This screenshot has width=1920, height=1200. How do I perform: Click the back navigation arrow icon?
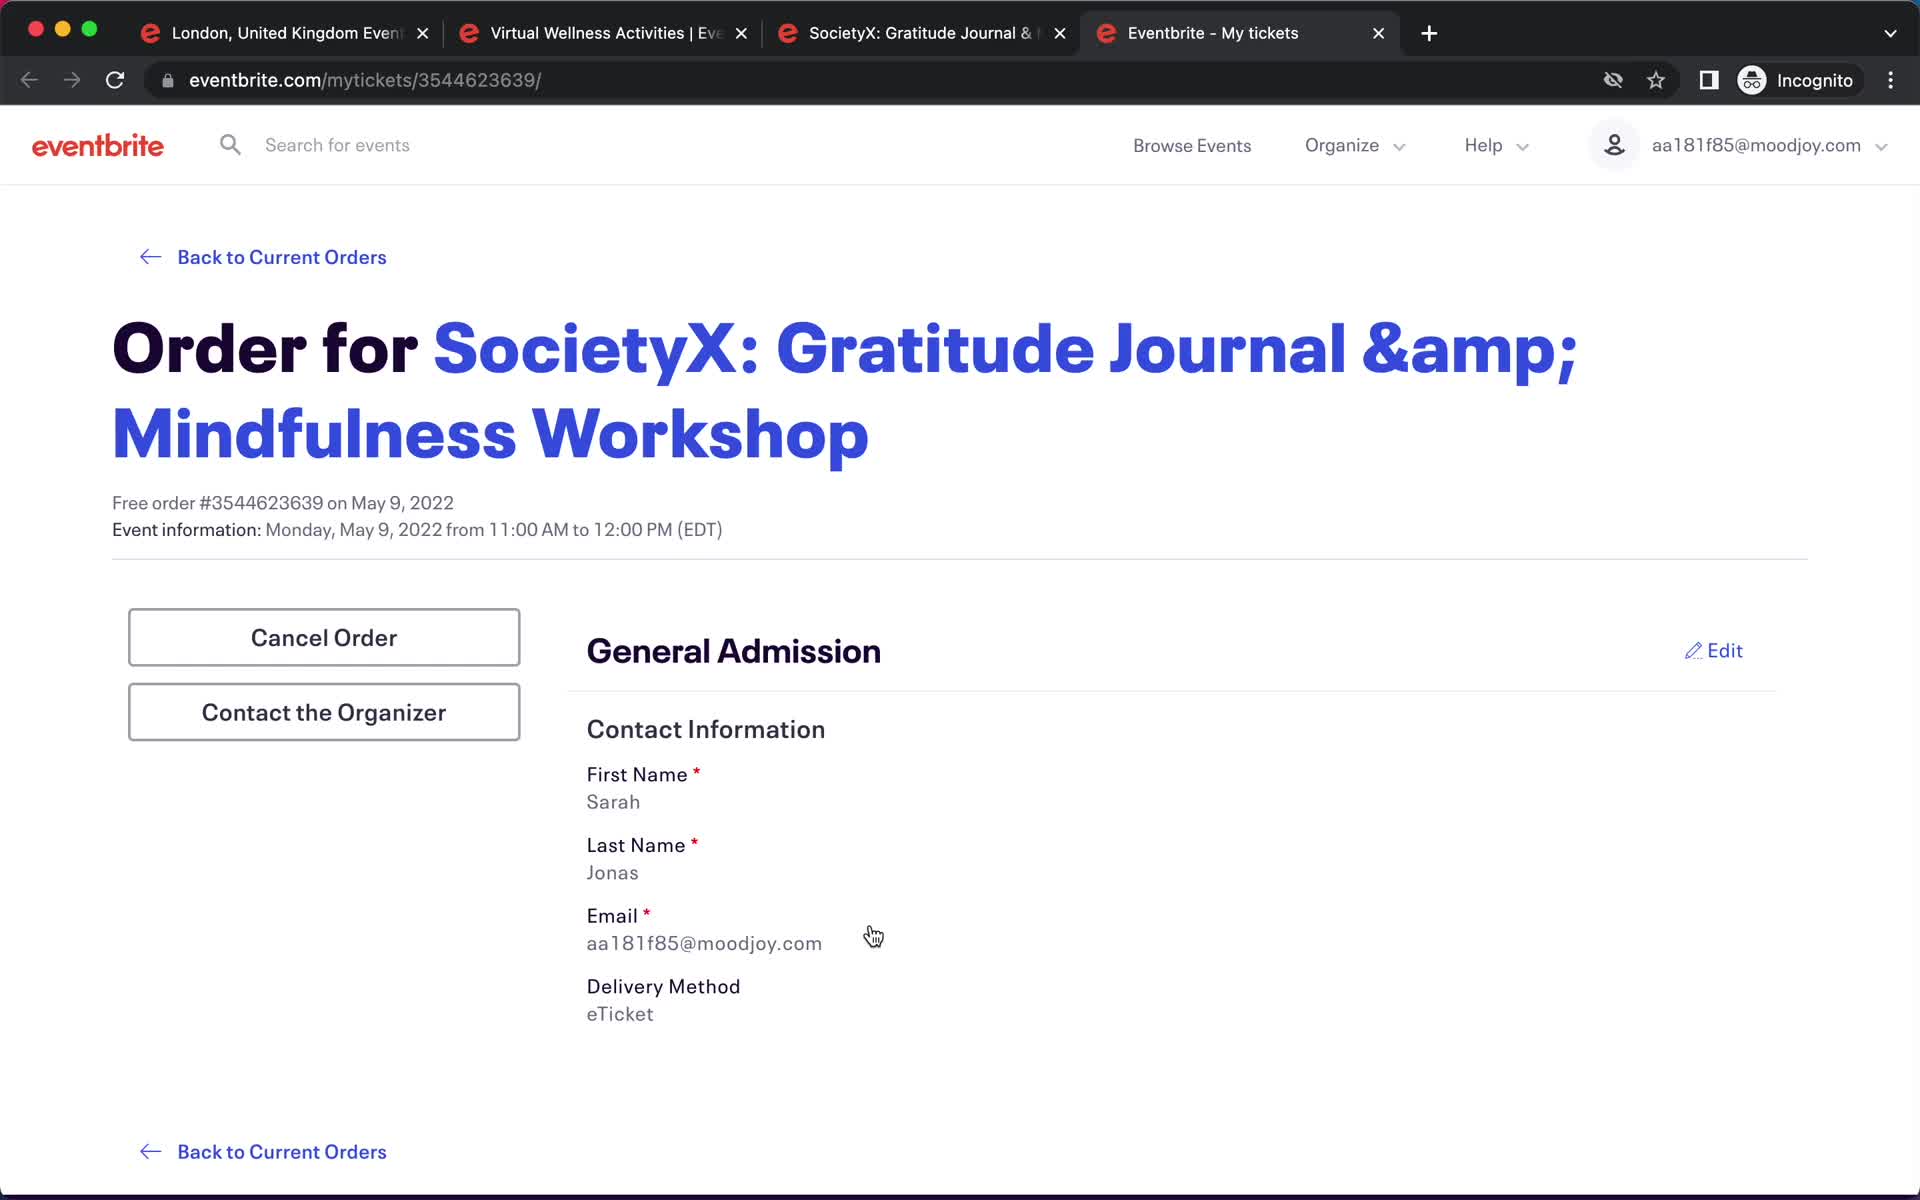tap(28, 80)
